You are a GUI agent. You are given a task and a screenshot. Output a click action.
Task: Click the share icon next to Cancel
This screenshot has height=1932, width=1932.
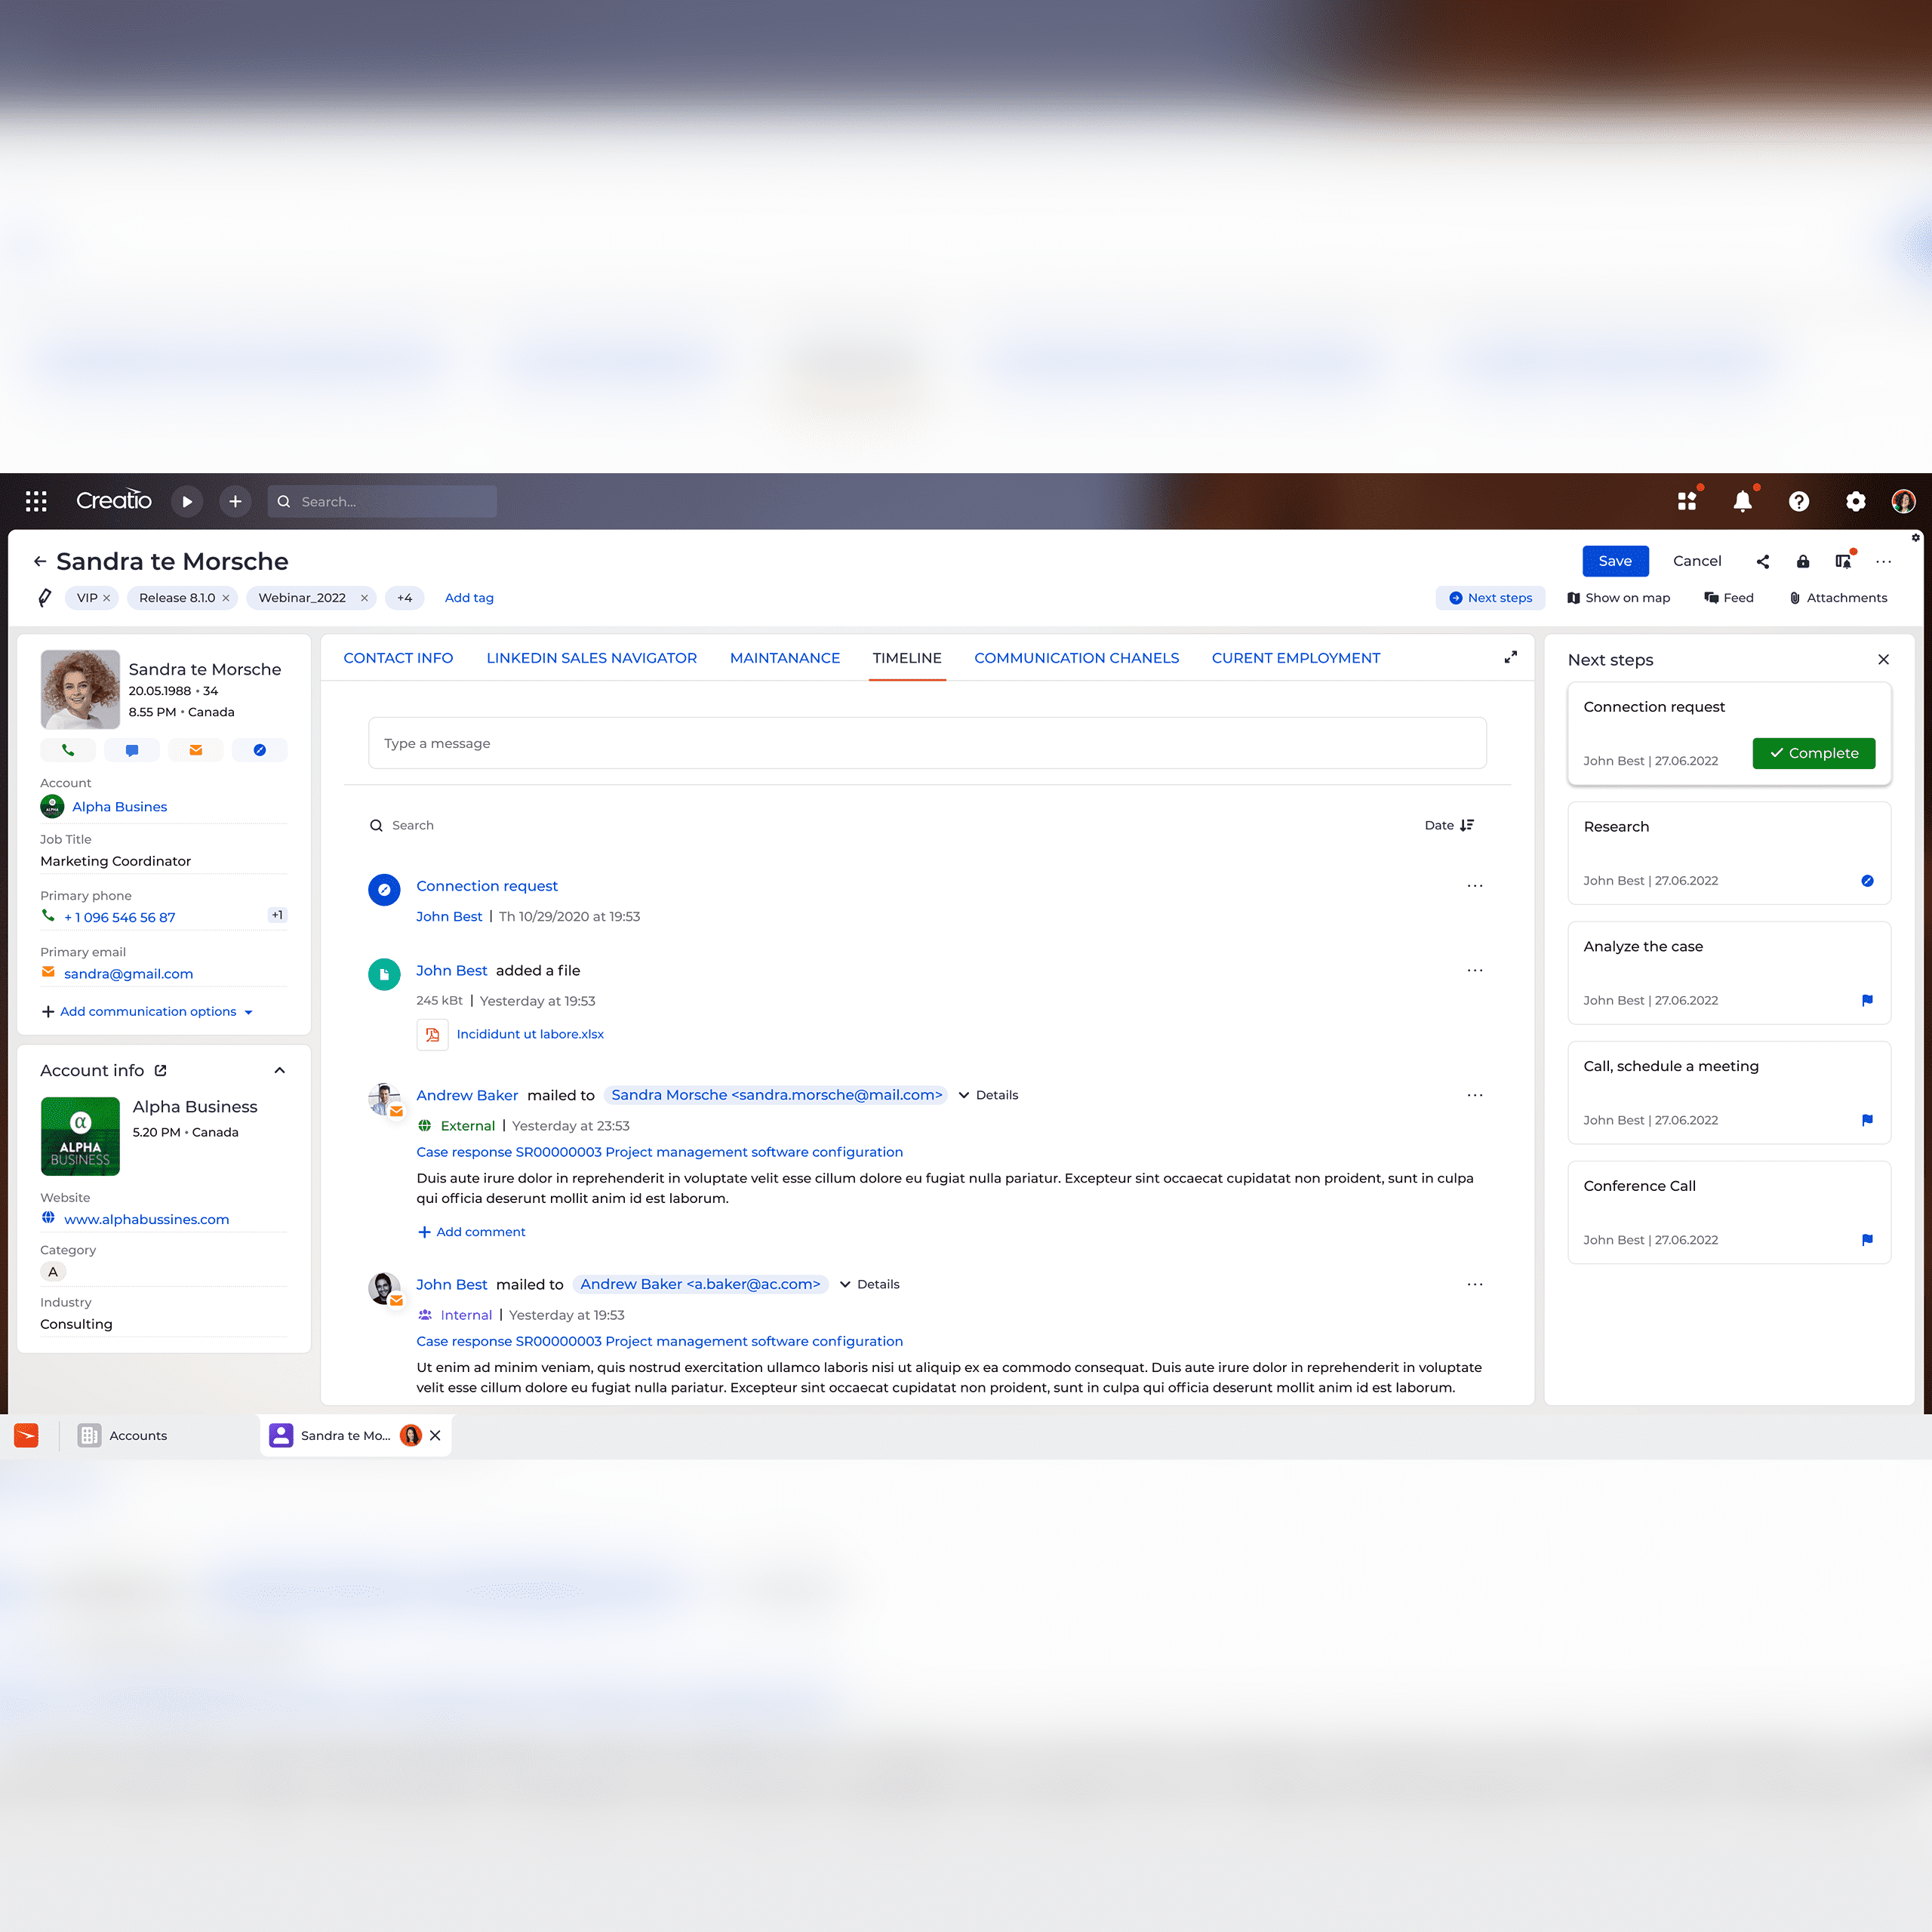tap(1763, 561)
